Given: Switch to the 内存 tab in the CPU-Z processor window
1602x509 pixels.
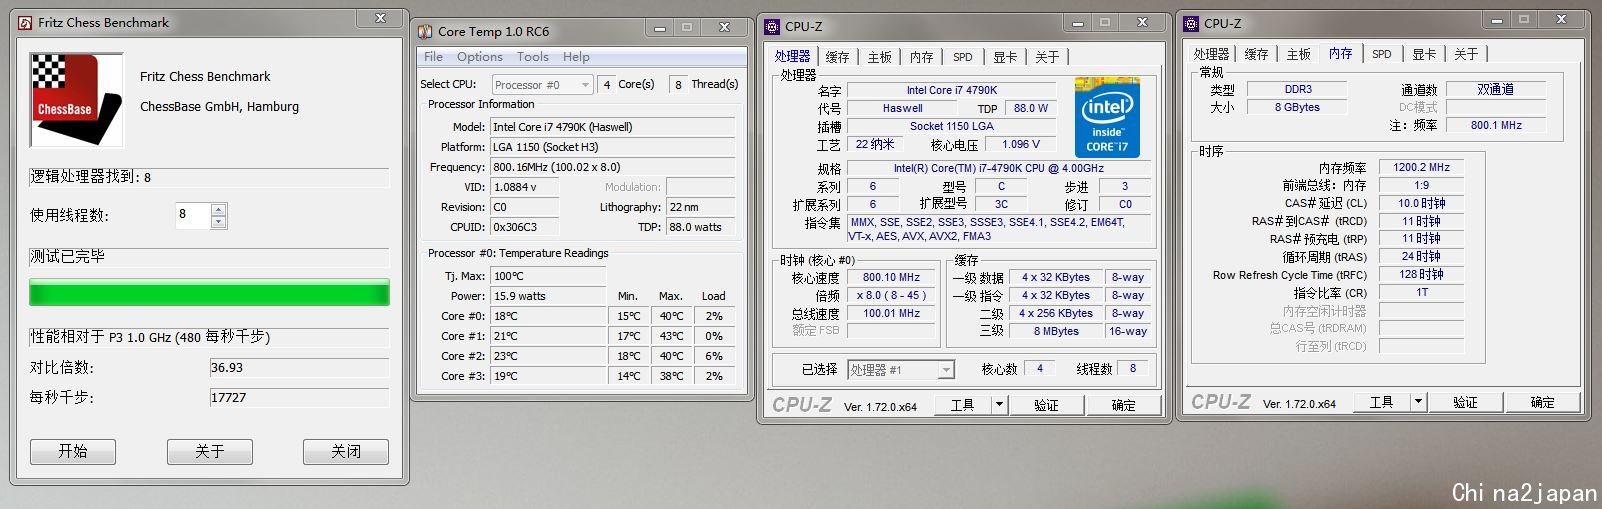Looking at the screenshot, I should (x=922, y=57).
